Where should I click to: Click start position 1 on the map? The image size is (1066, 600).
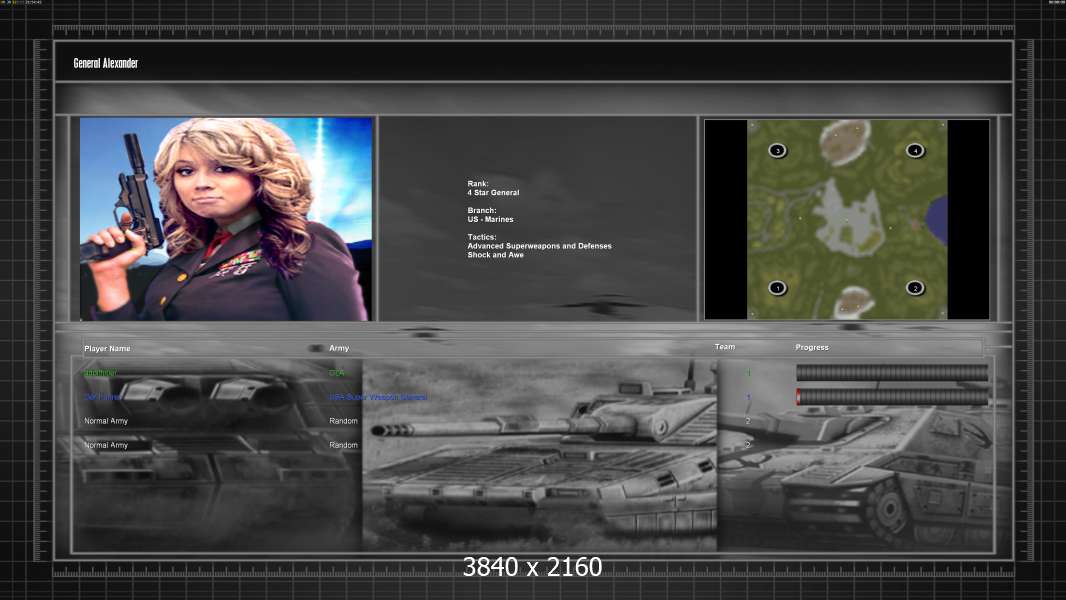pyautogui.click(x=778, y=288)
